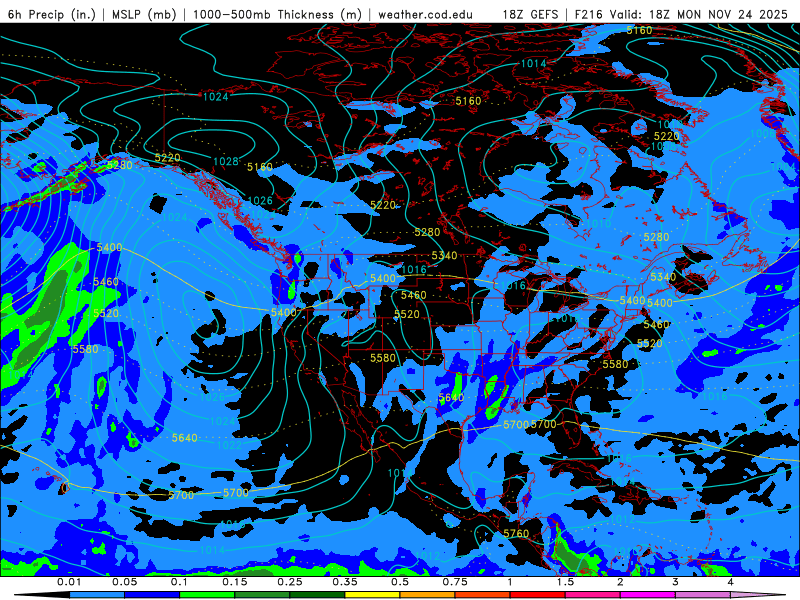800x600 pixels.
Task: Click the 0.01 legend value
Action: pyautogui.click(x=69, y=582)
